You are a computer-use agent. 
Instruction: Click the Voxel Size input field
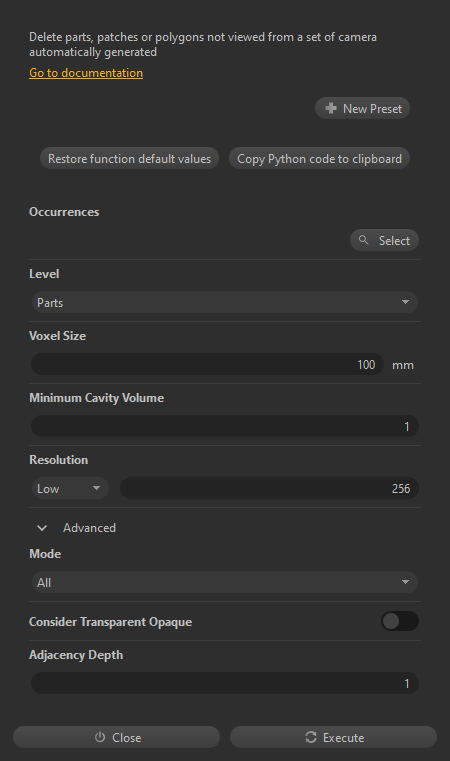(207, 364)
